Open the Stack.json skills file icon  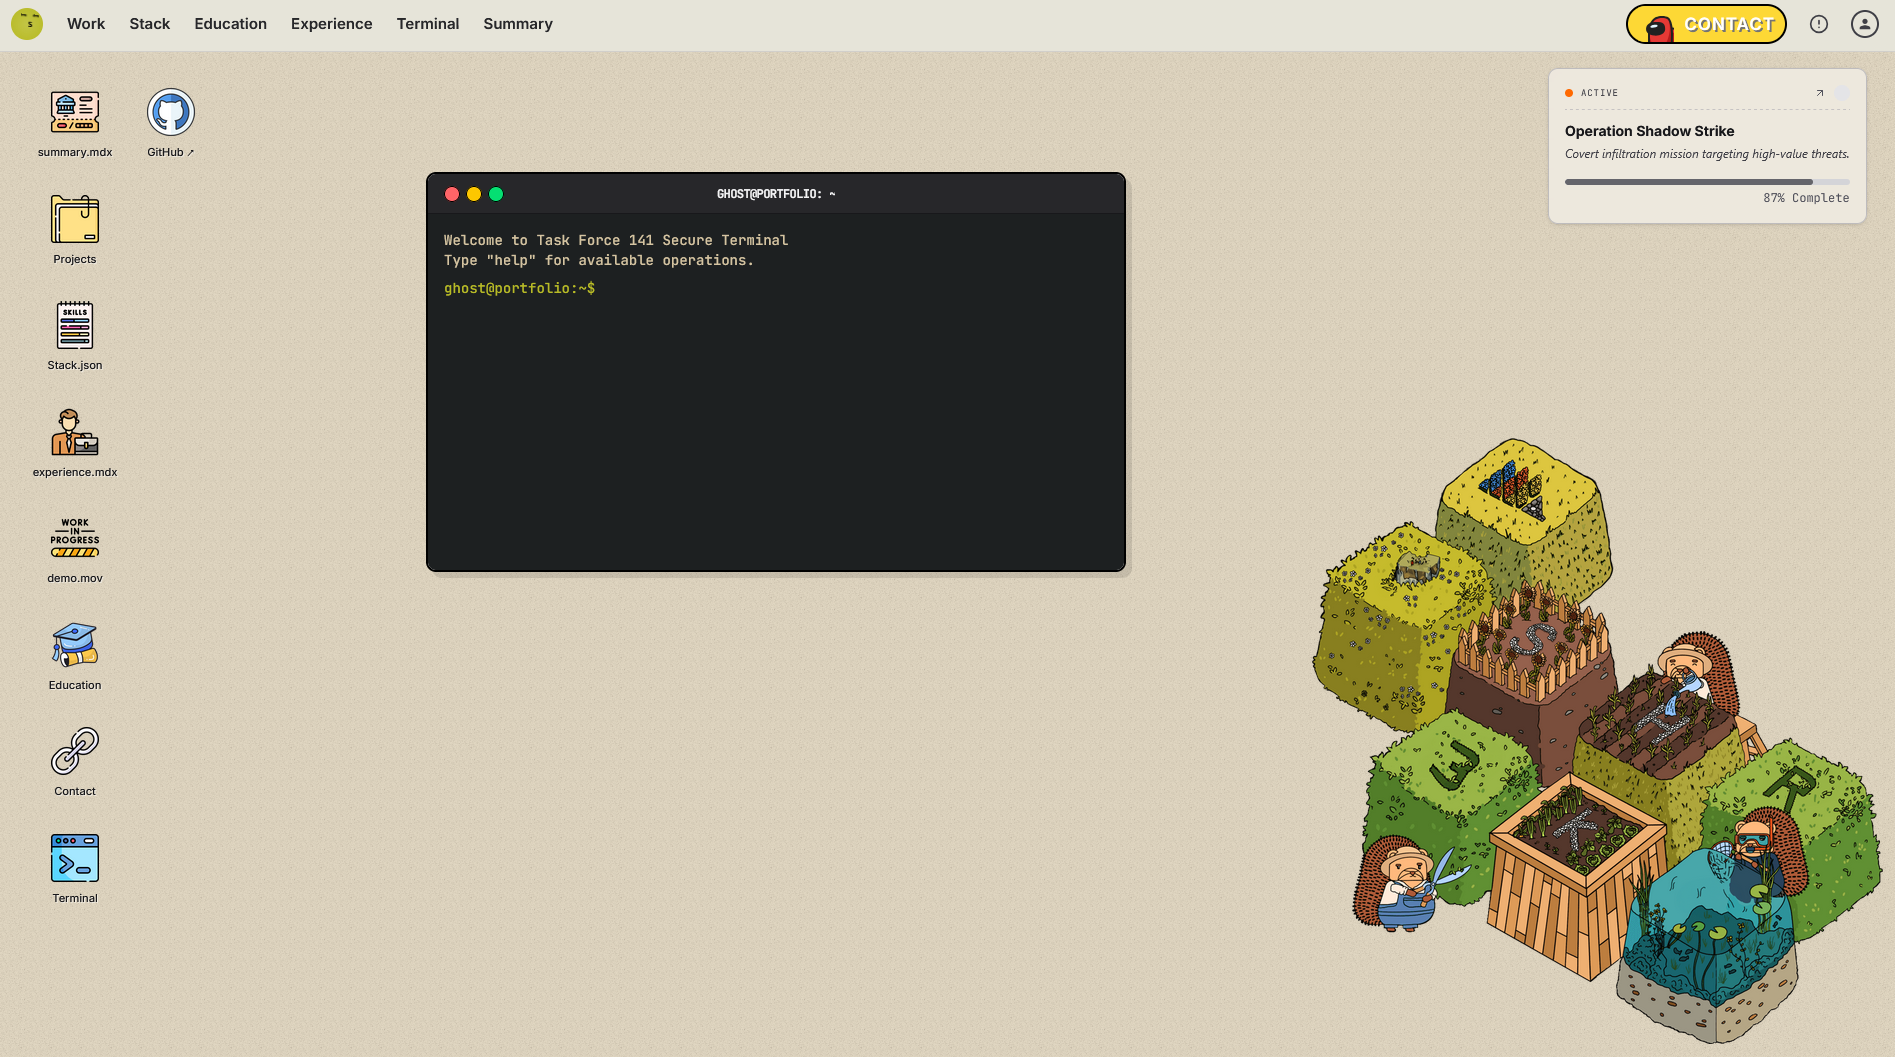pyautogui.click(x=75, y=326)
